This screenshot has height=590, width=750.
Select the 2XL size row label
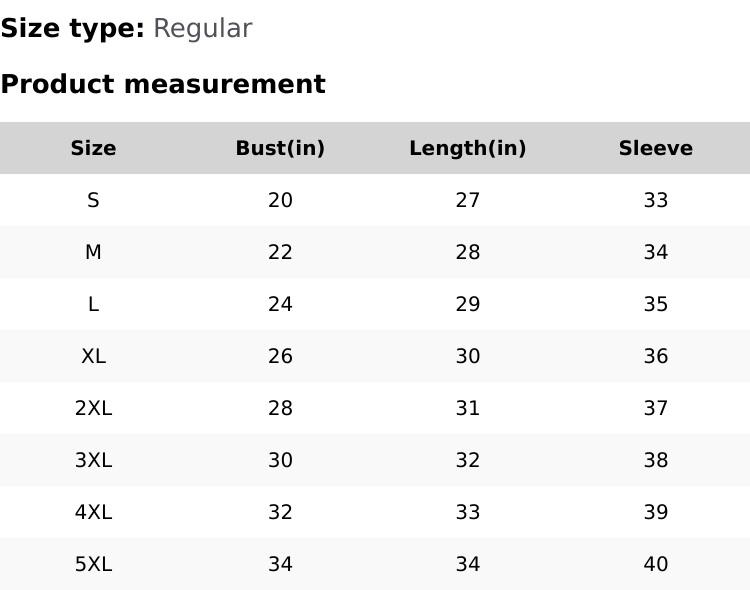pos(93,408)
